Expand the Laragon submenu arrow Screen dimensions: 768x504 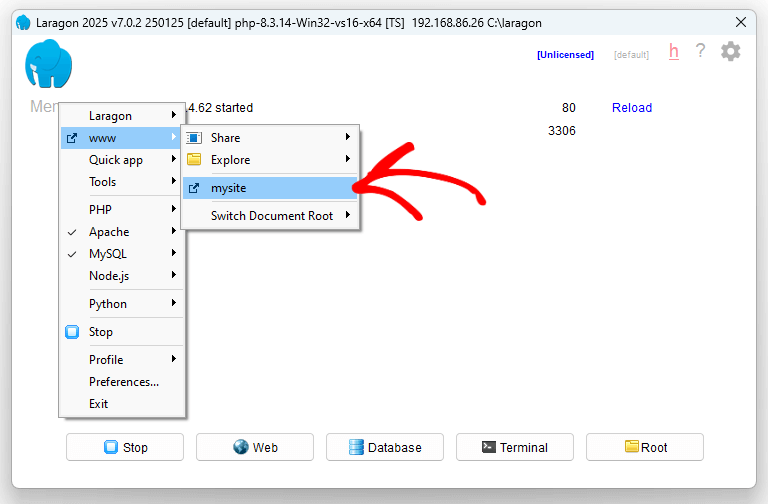[x=173, y=115]
